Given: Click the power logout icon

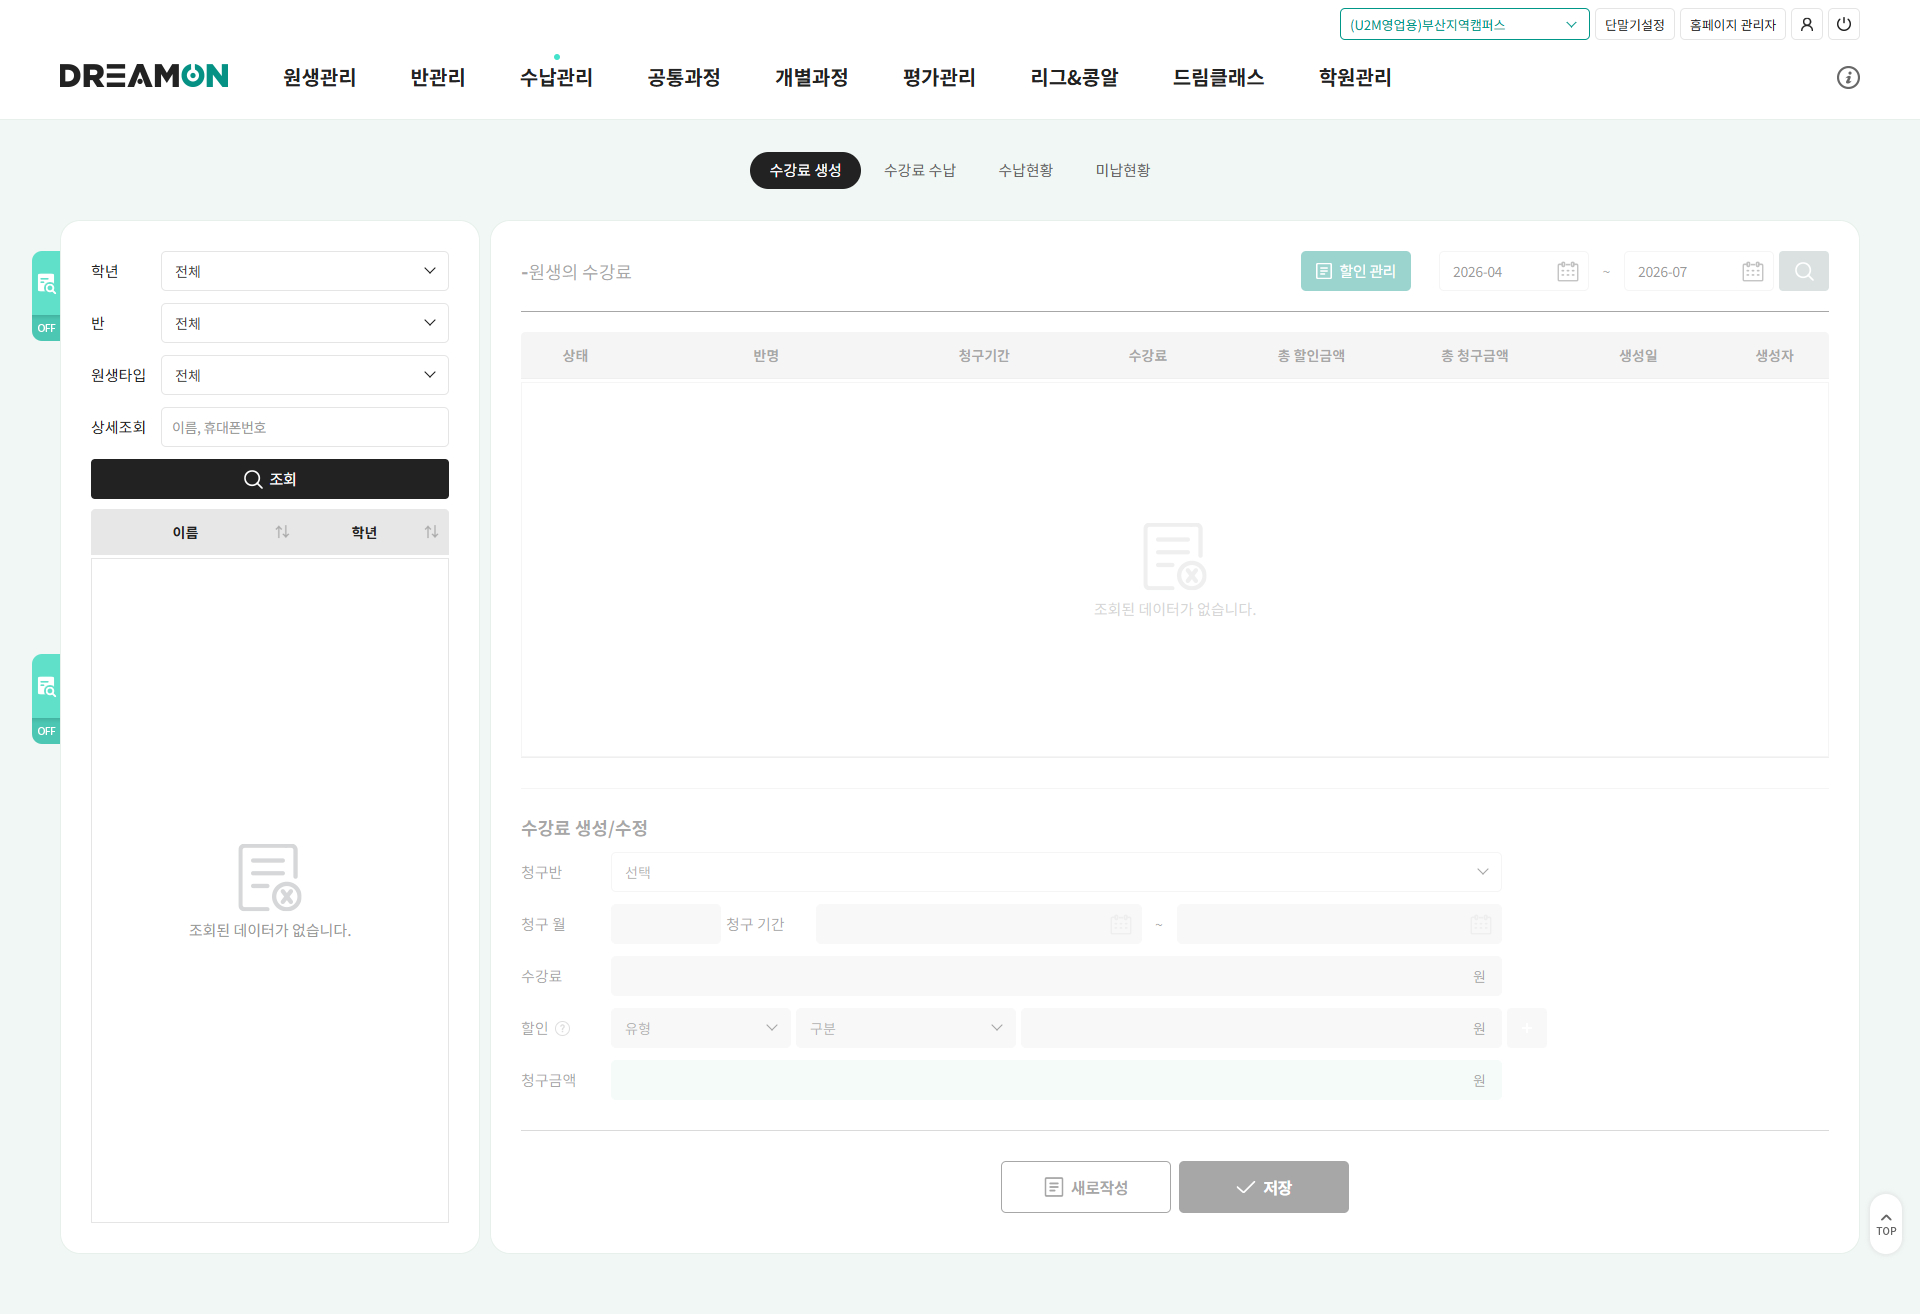Looking at the screenshot, I should pyautogui.click(x=1844, y=24).
